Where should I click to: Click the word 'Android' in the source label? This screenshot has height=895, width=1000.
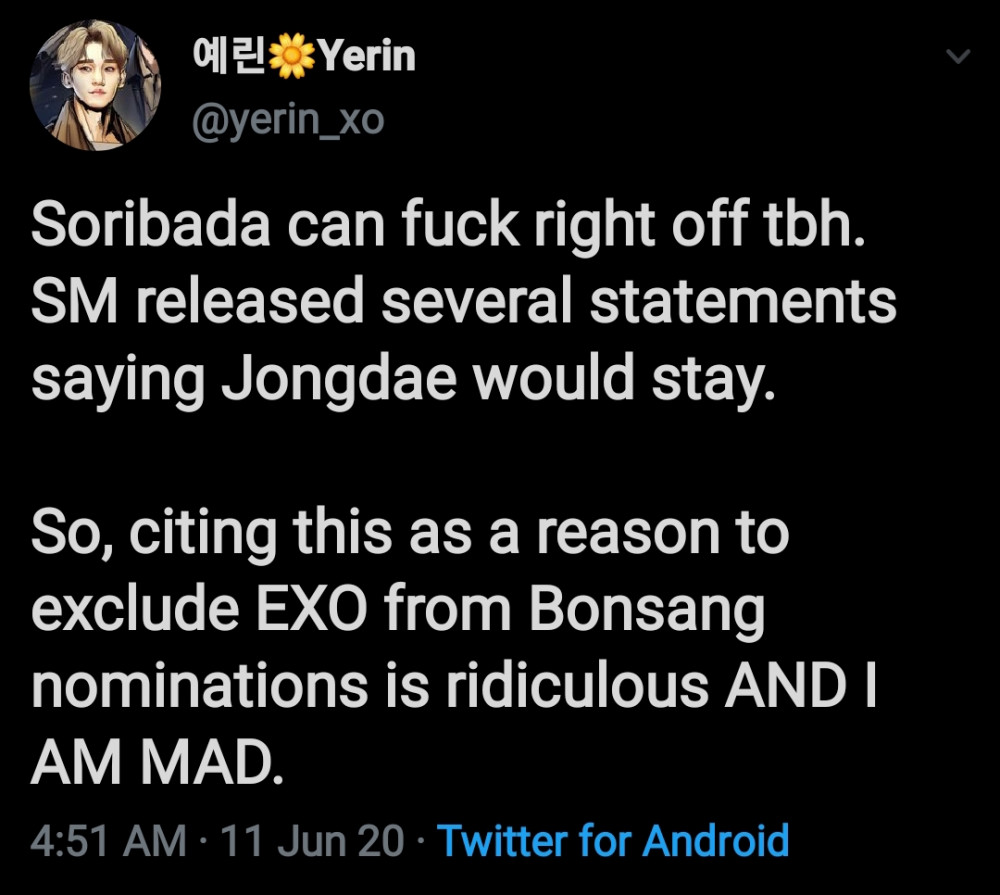(716, 840)
